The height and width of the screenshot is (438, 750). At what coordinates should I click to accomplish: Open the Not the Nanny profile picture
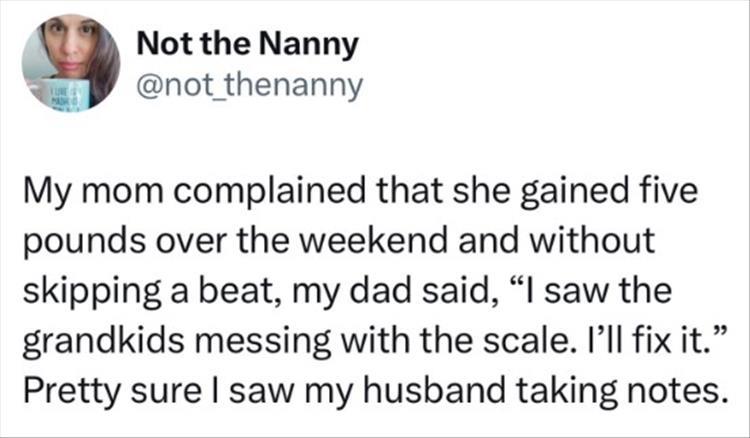[x=70, y=62]
